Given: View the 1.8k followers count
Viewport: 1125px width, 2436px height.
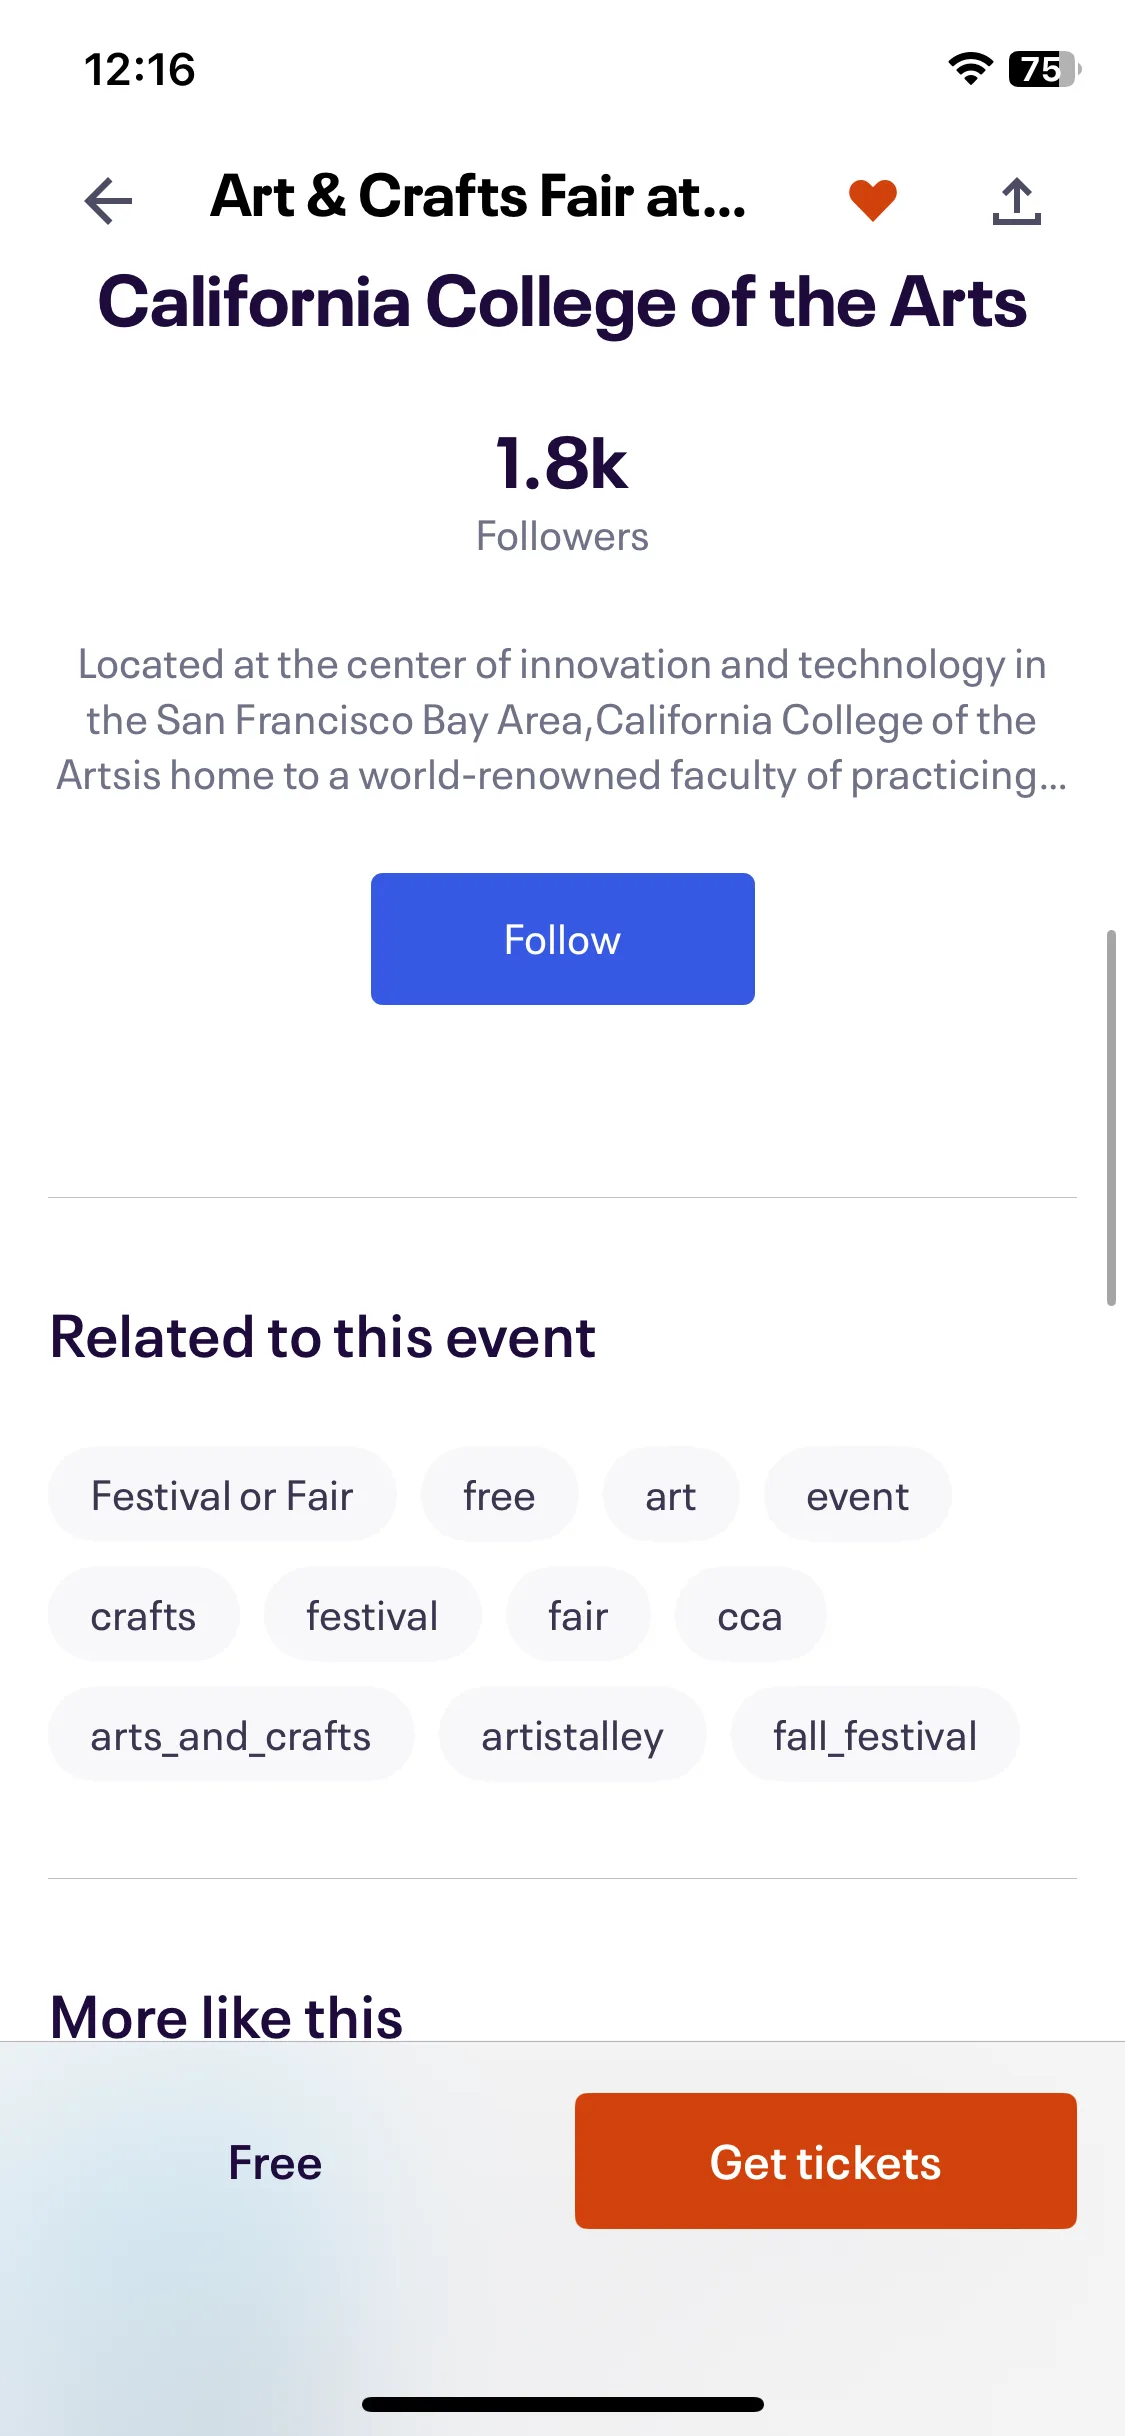Looking at the screenshot, I should (562, 491).
